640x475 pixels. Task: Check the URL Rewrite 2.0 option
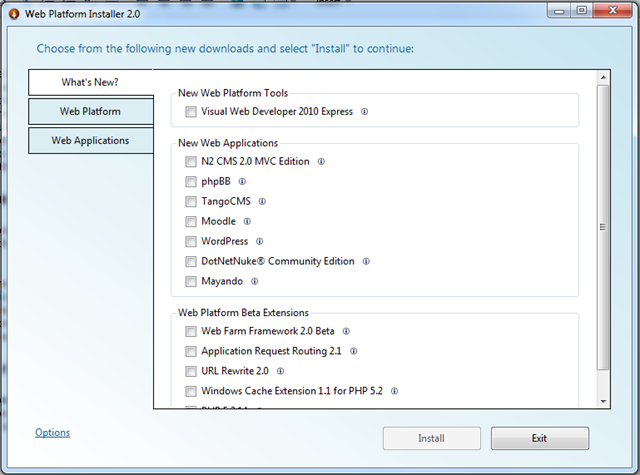[x=191, y=371]
